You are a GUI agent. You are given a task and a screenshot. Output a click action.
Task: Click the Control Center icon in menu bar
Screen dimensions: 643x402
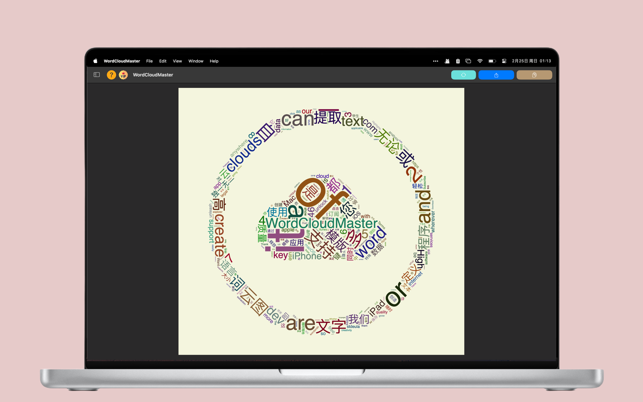click(x=504, y=61)
